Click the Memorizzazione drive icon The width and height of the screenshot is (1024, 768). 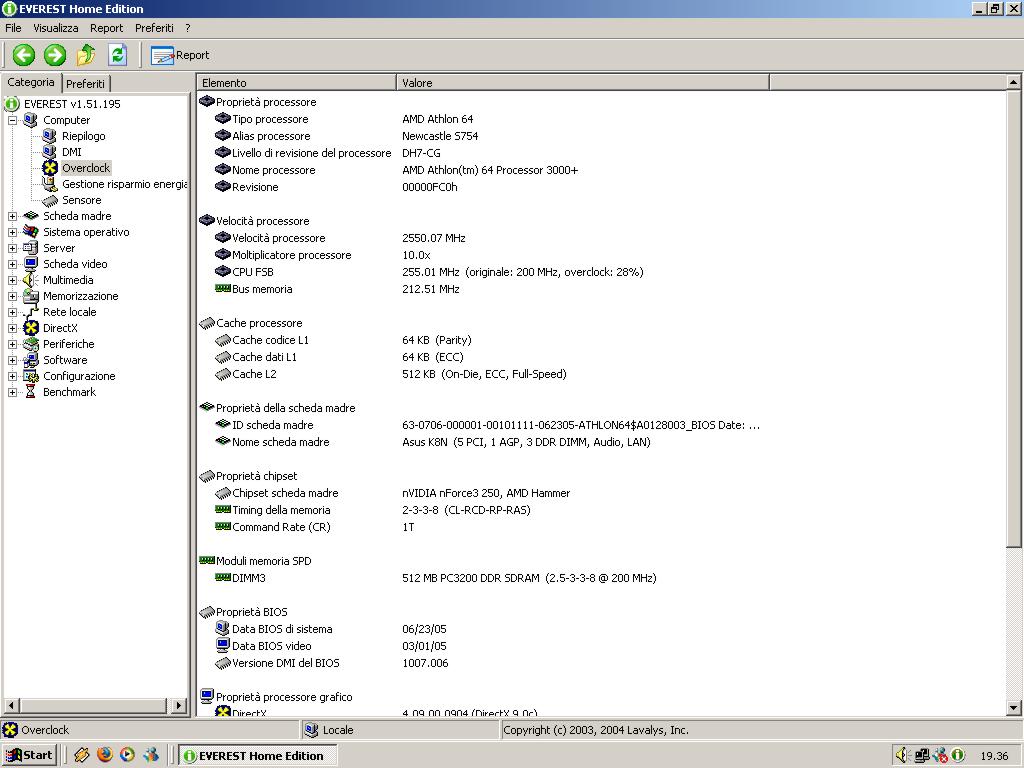click(31, 296)
